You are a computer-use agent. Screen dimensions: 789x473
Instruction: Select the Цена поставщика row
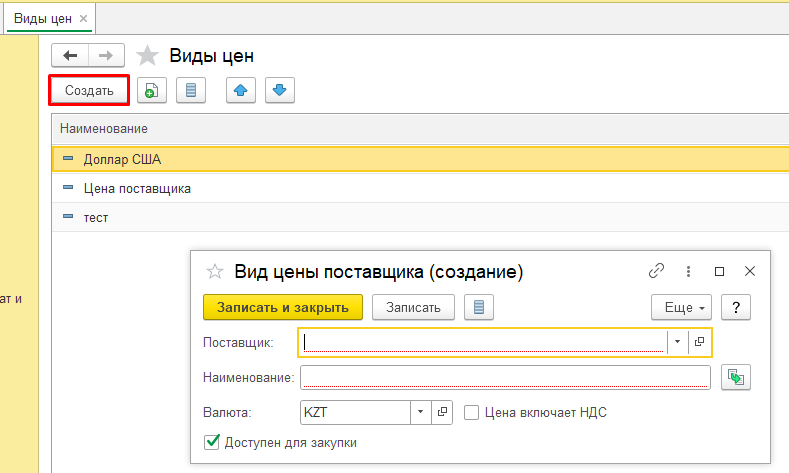[137, 187]
